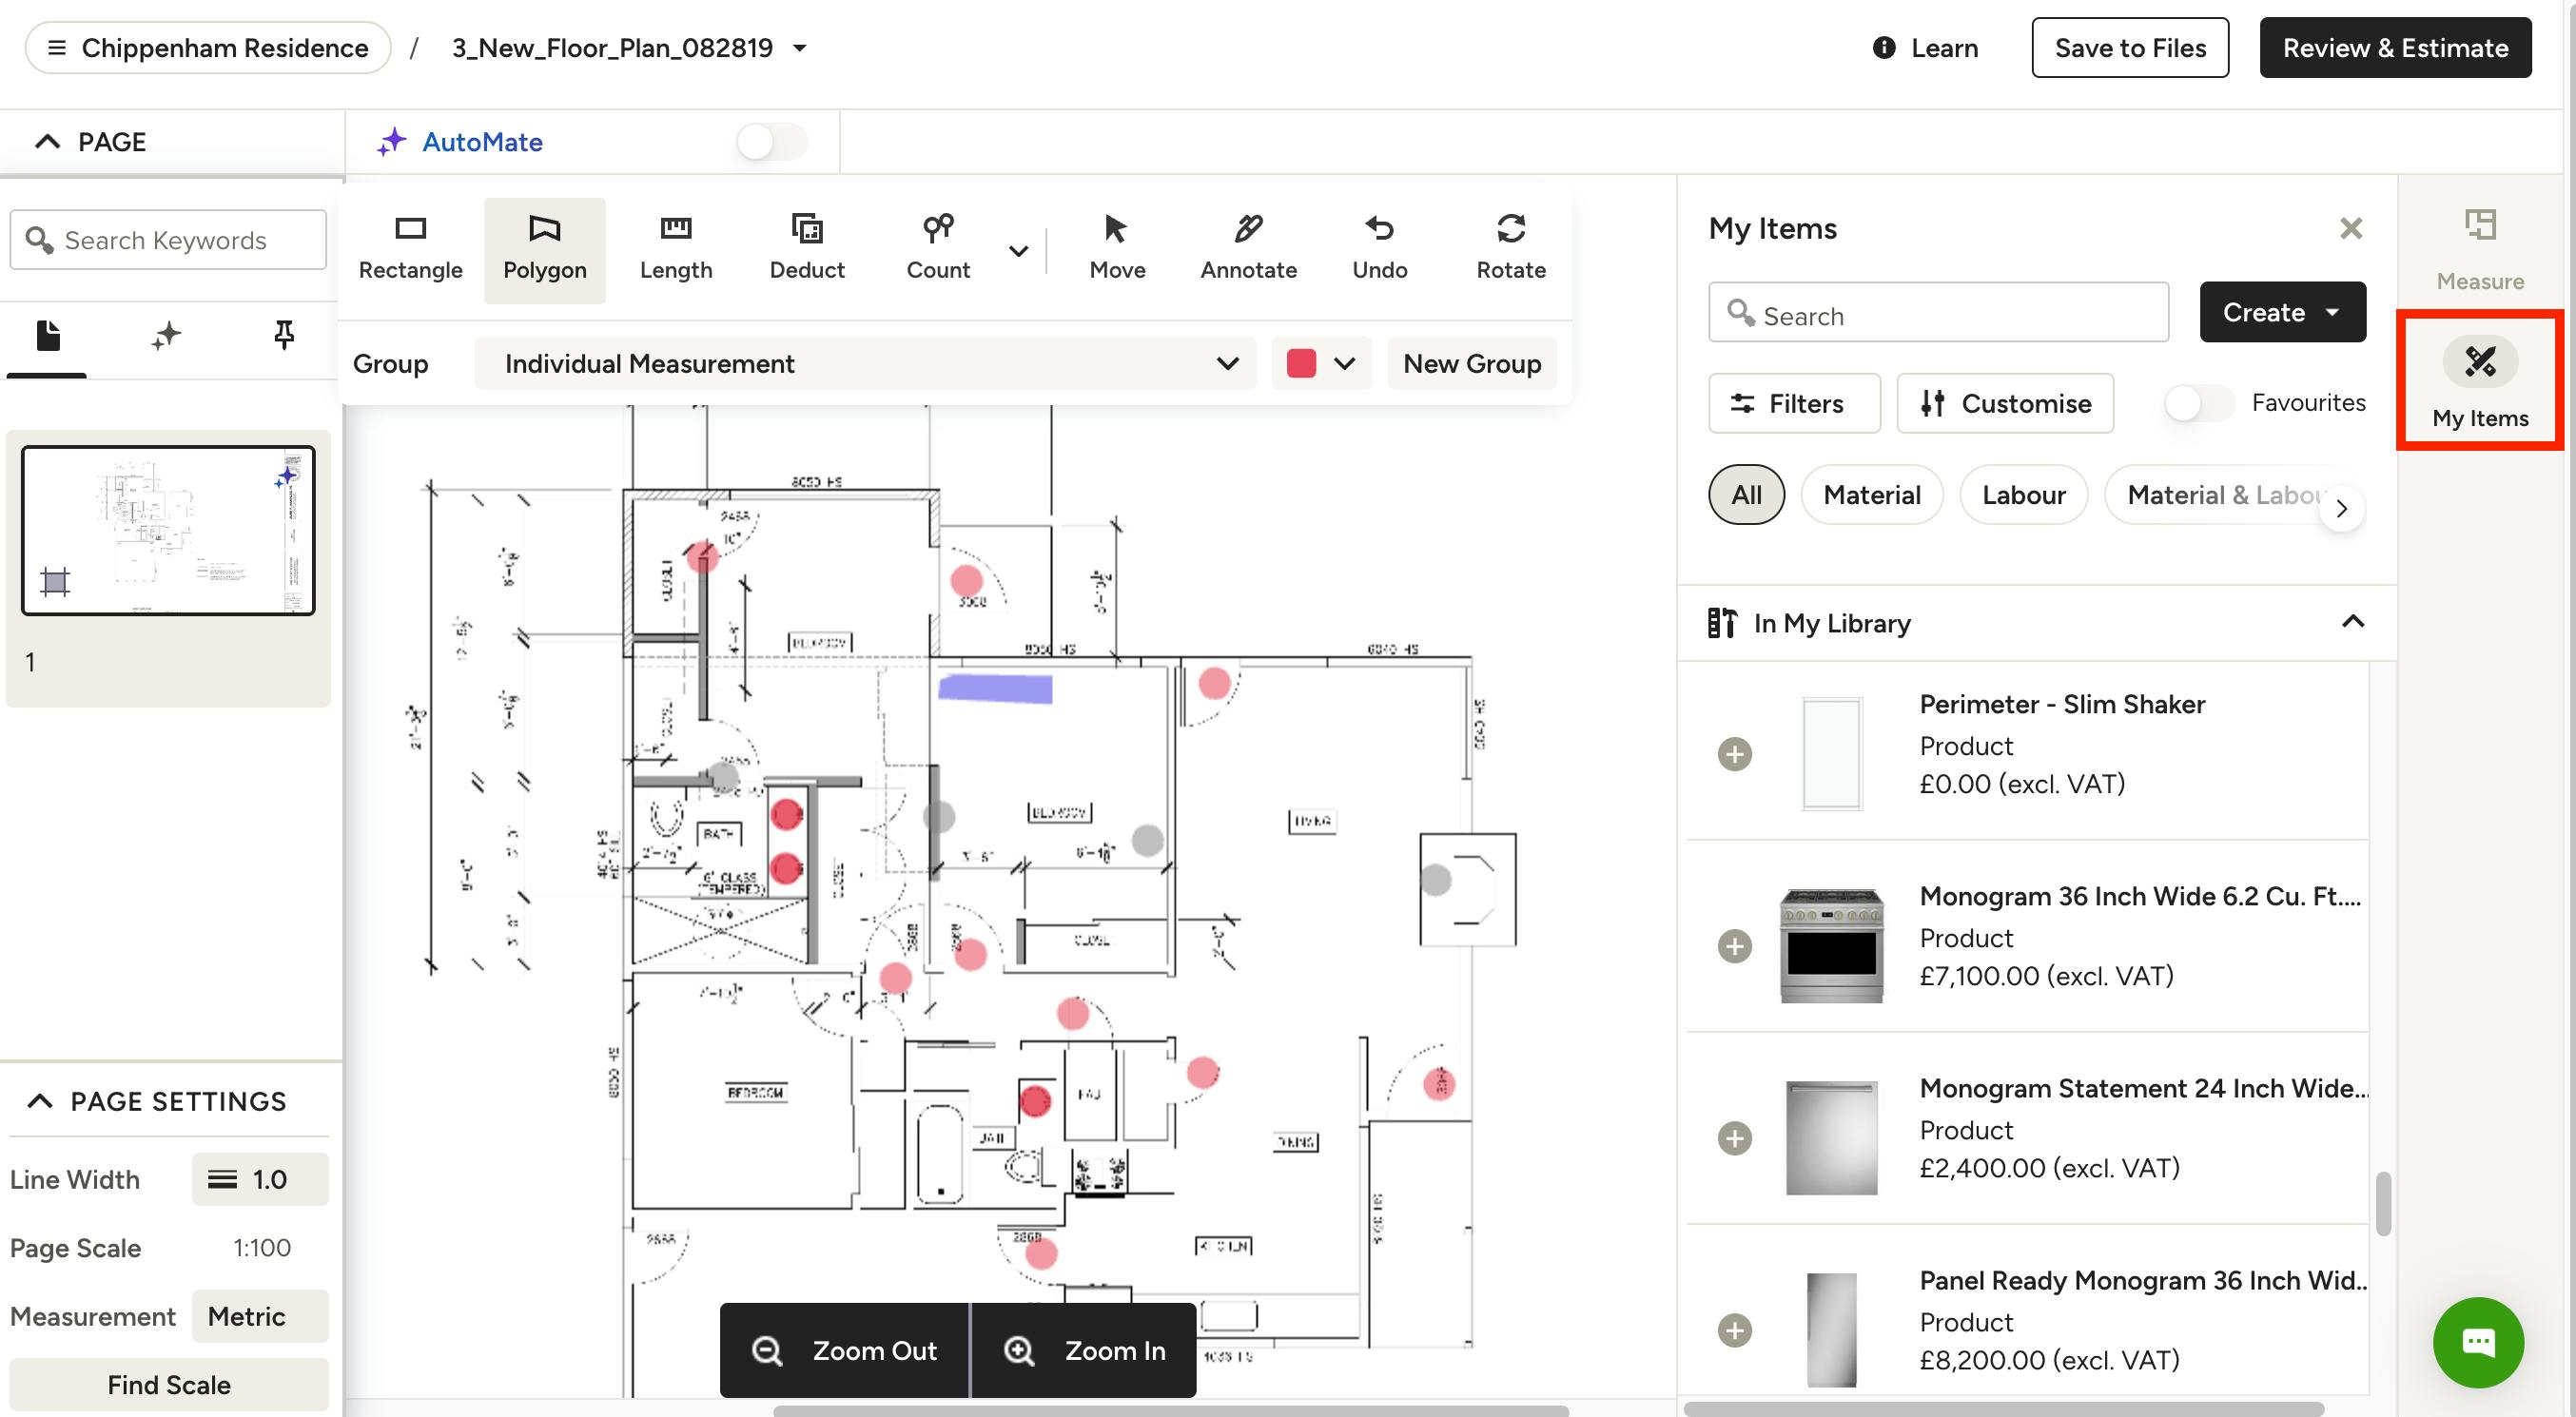Click the Panel Ready Monogram product name

point(2144,1280)
